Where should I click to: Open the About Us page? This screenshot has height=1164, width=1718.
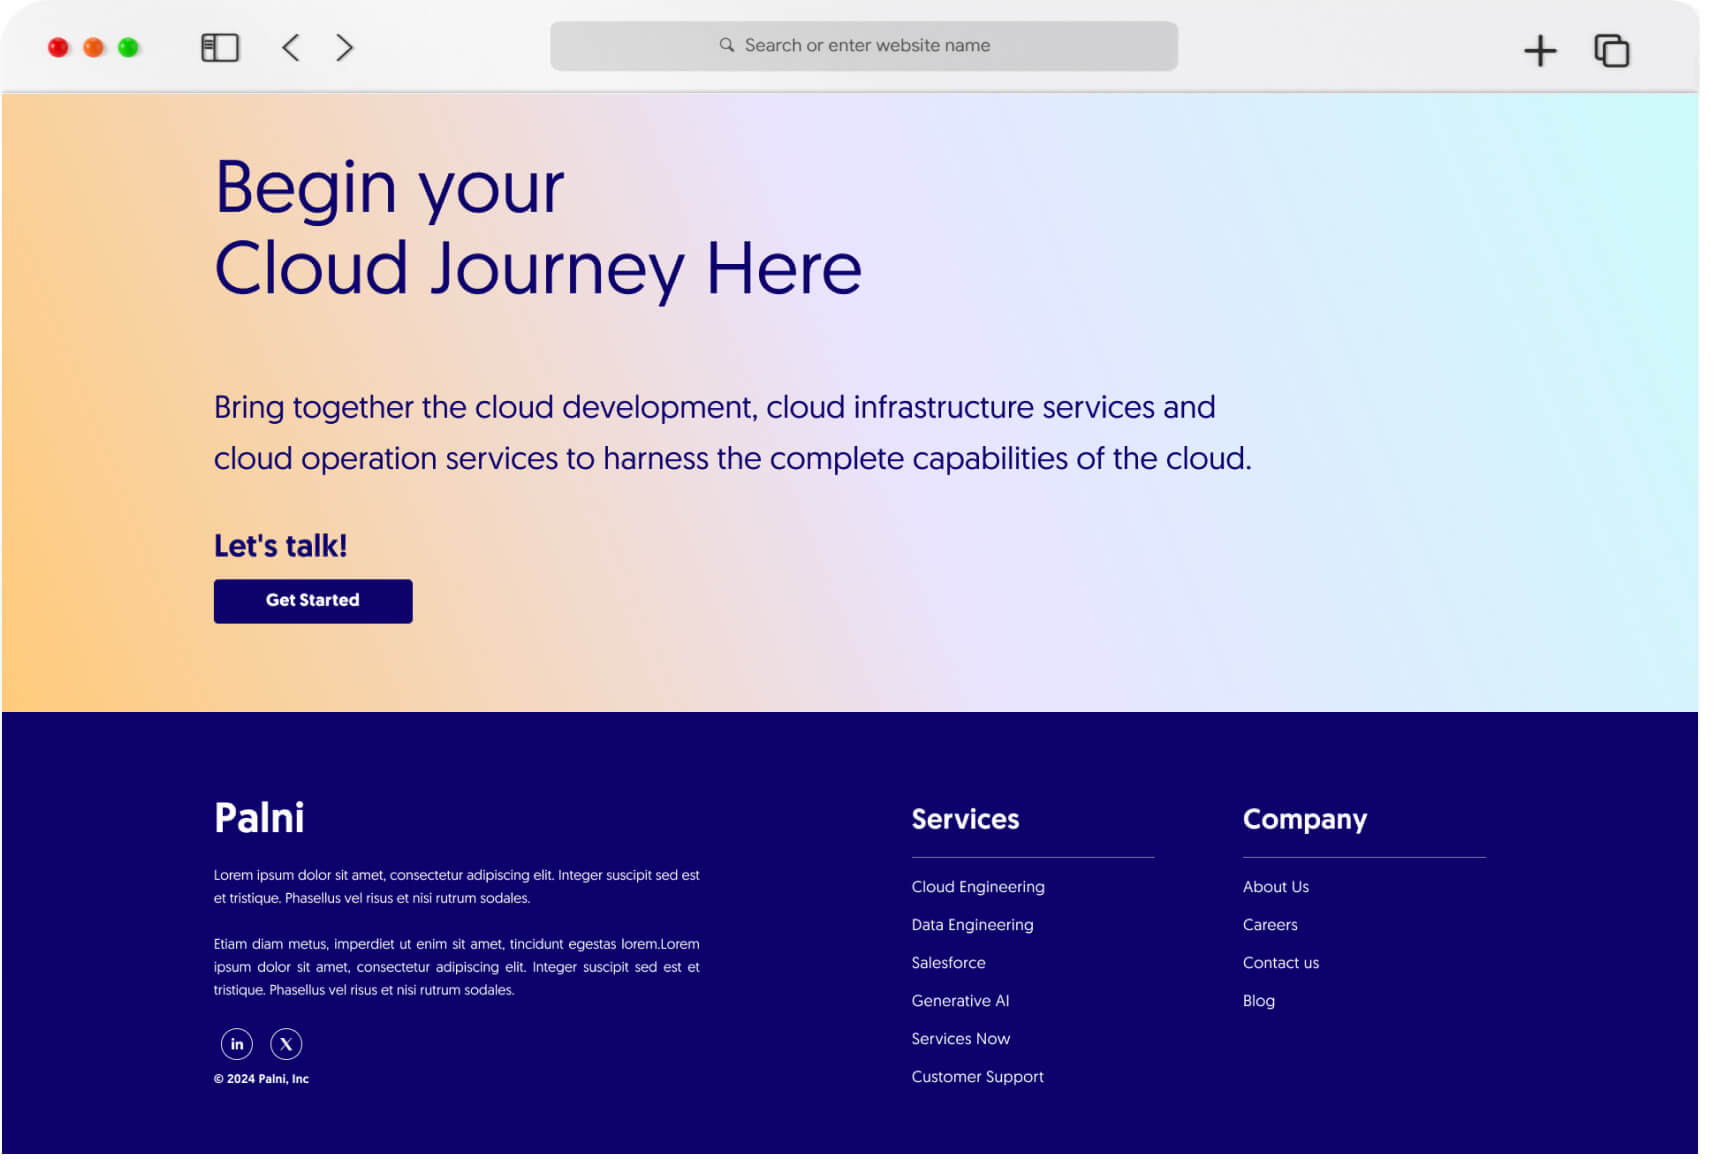click(1275, 886)
